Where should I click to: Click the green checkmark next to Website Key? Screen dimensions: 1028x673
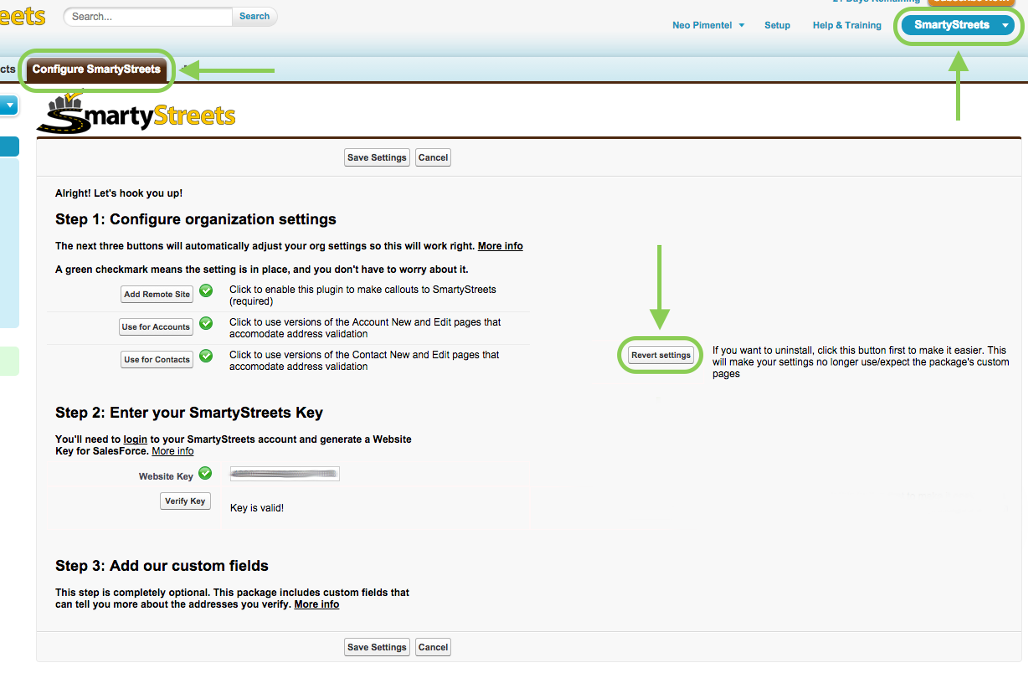pyautogui.click(x=205, y=472)
